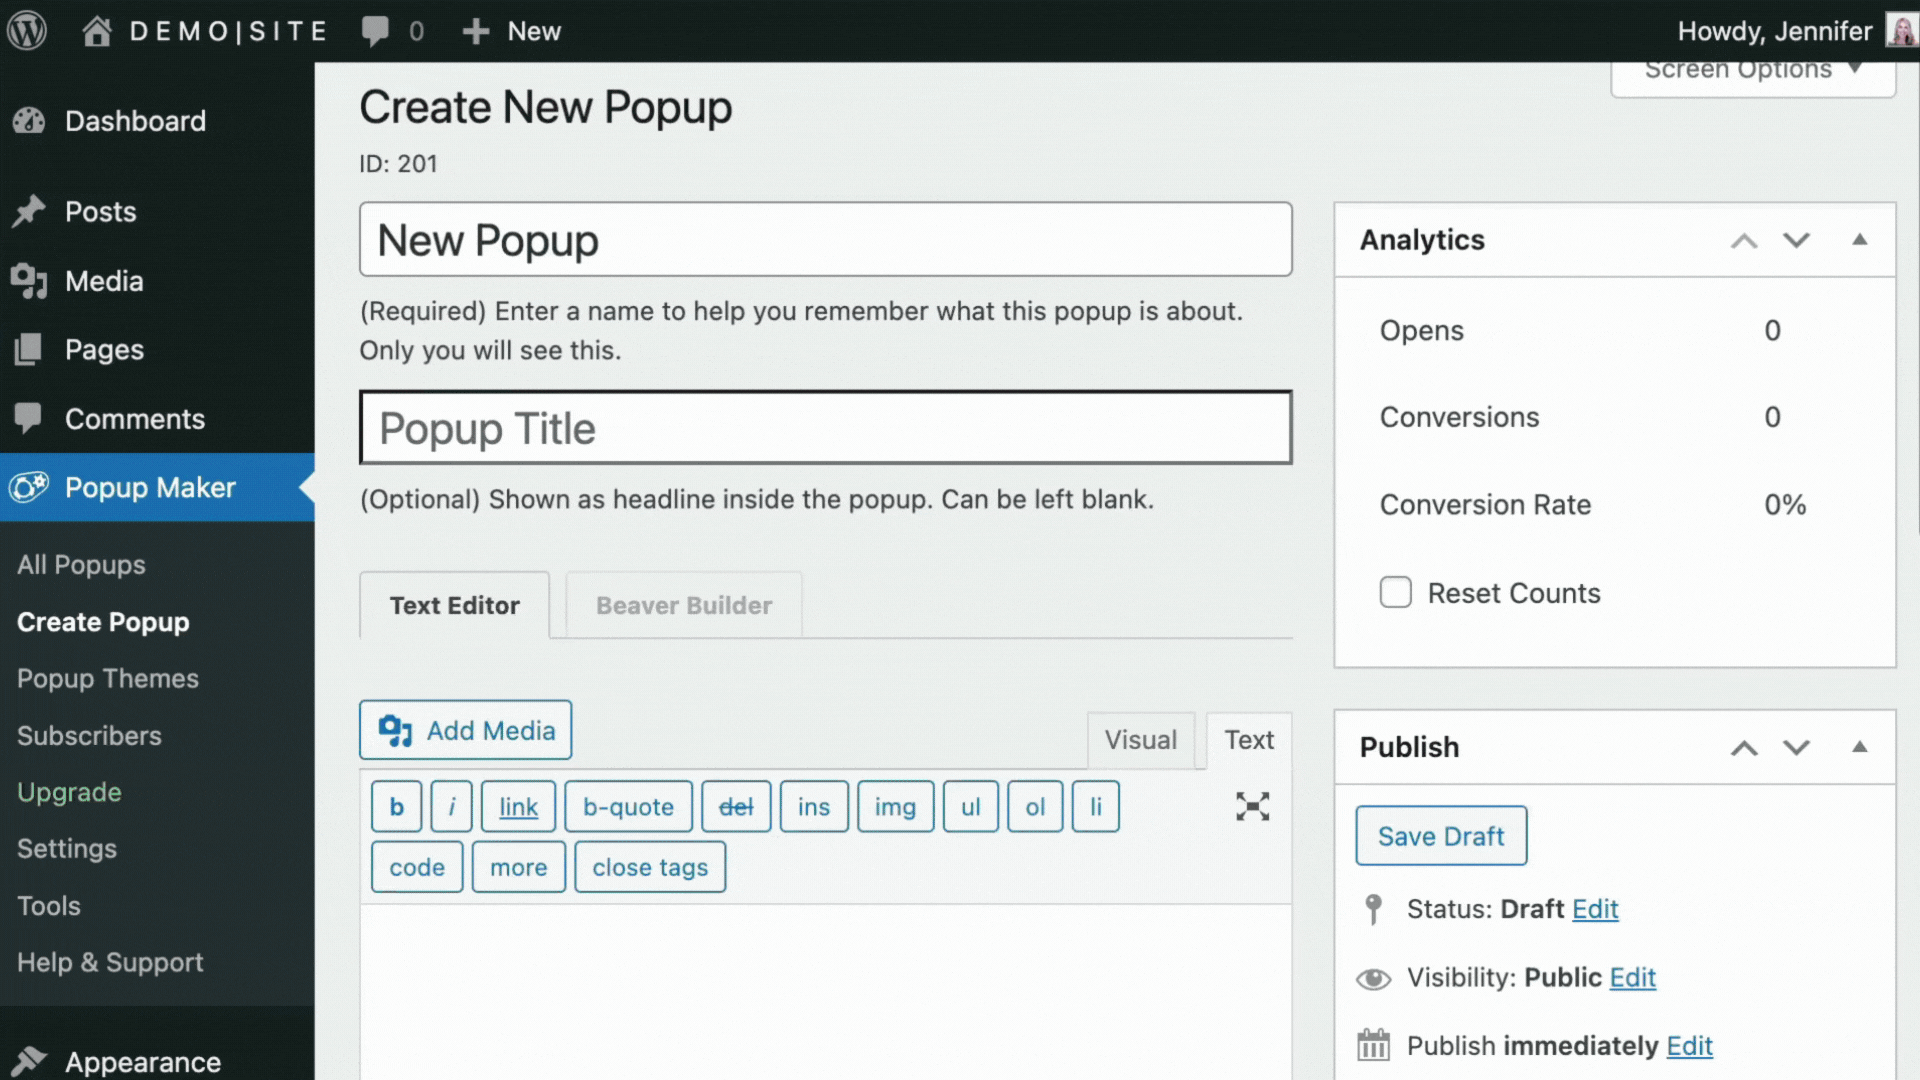Collapse the Analytics panel
The width and height of the screenshot is (1920, 1080).
[1861, 239]
